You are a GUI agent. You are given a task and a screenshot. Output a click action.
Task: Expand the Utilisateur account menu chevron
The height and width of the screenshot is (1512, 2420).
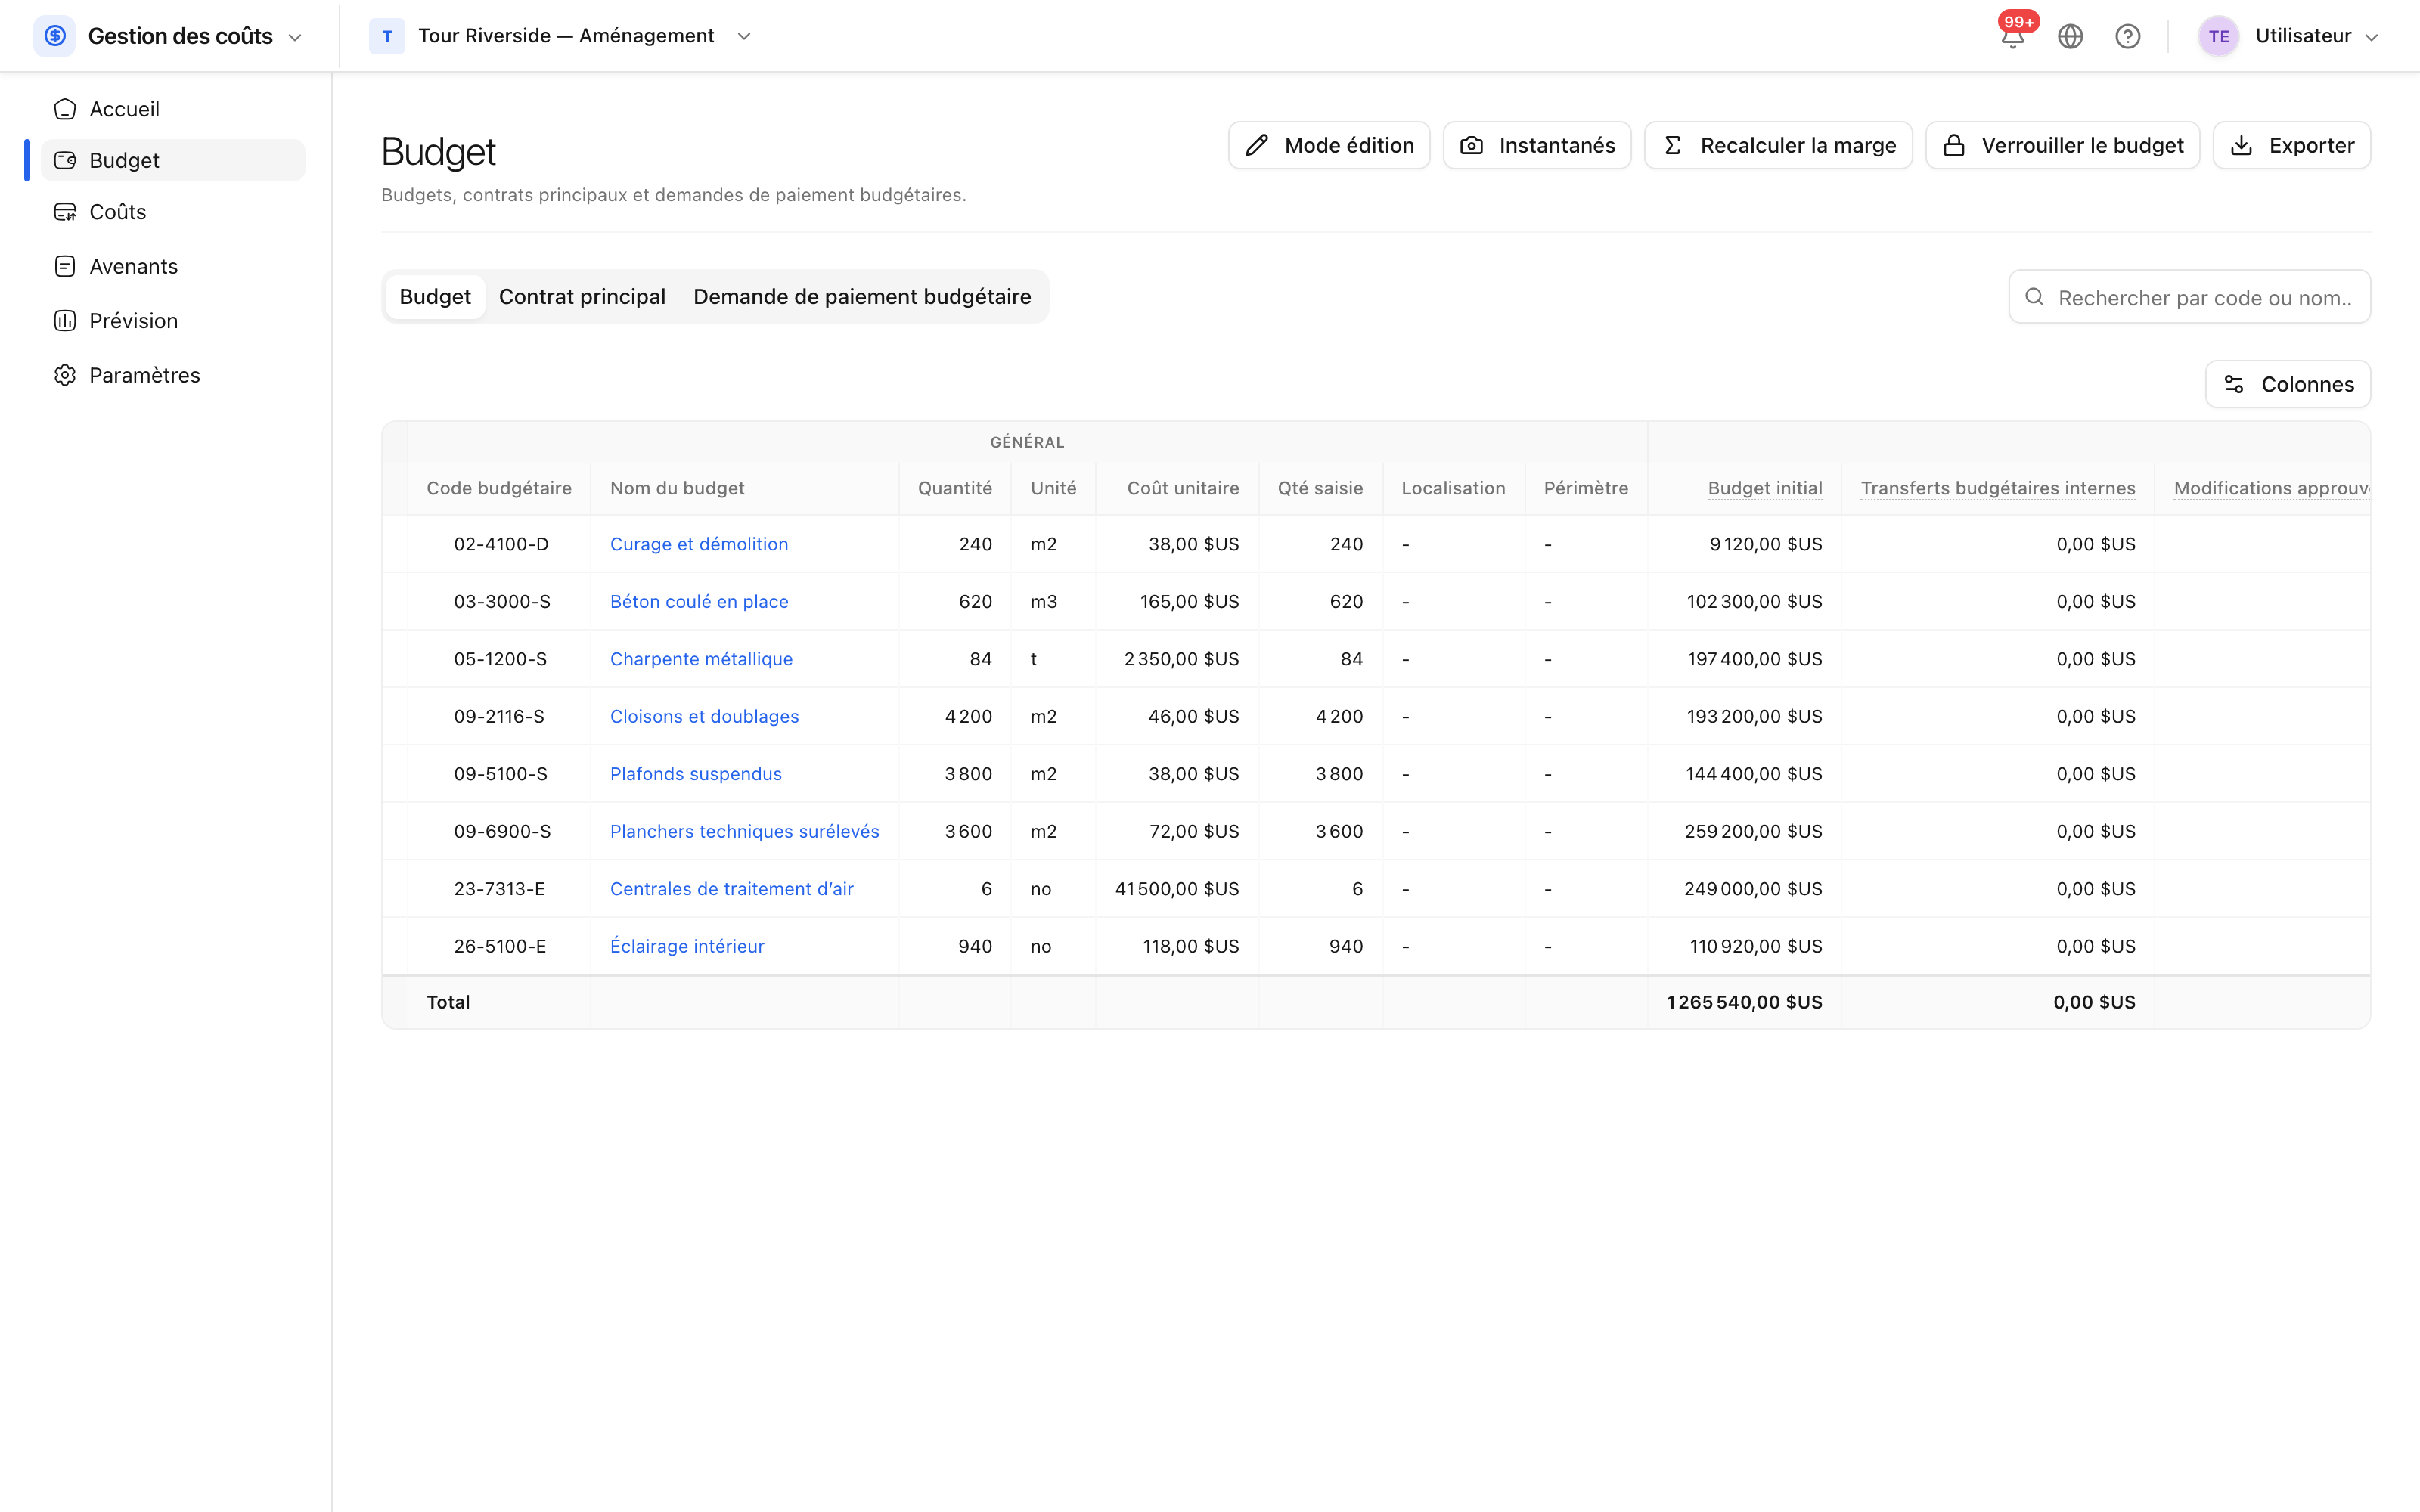tap(2371, 37)
